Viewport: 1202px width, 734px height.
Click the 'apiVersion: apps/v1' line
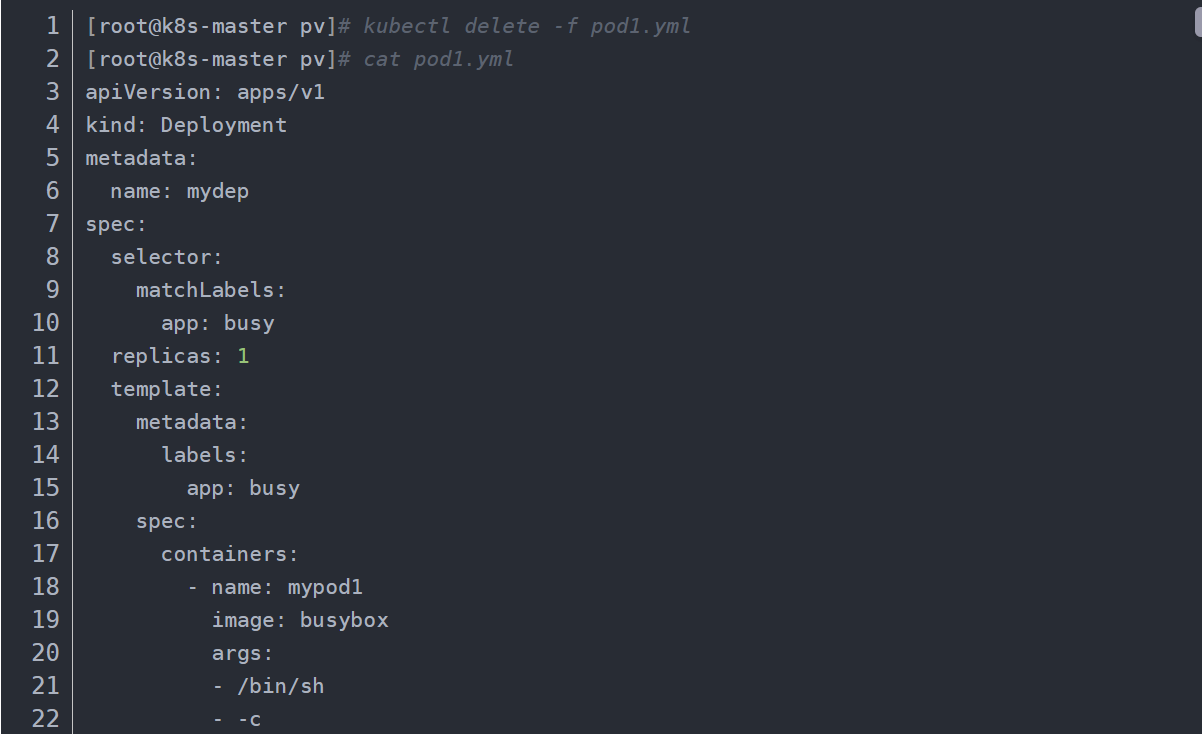pyautogui.click(x=205, y=92)
